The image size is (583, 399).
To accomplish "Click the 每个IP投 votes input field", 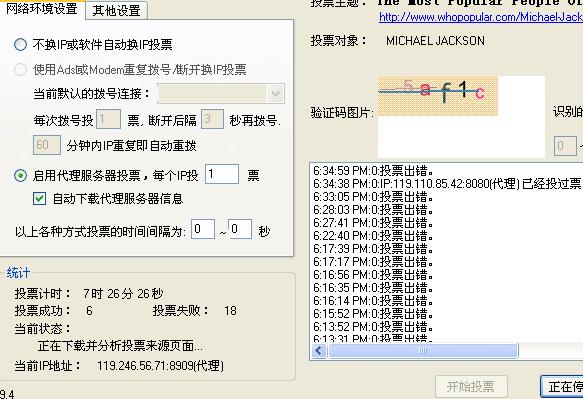I will tap(222, 174).
